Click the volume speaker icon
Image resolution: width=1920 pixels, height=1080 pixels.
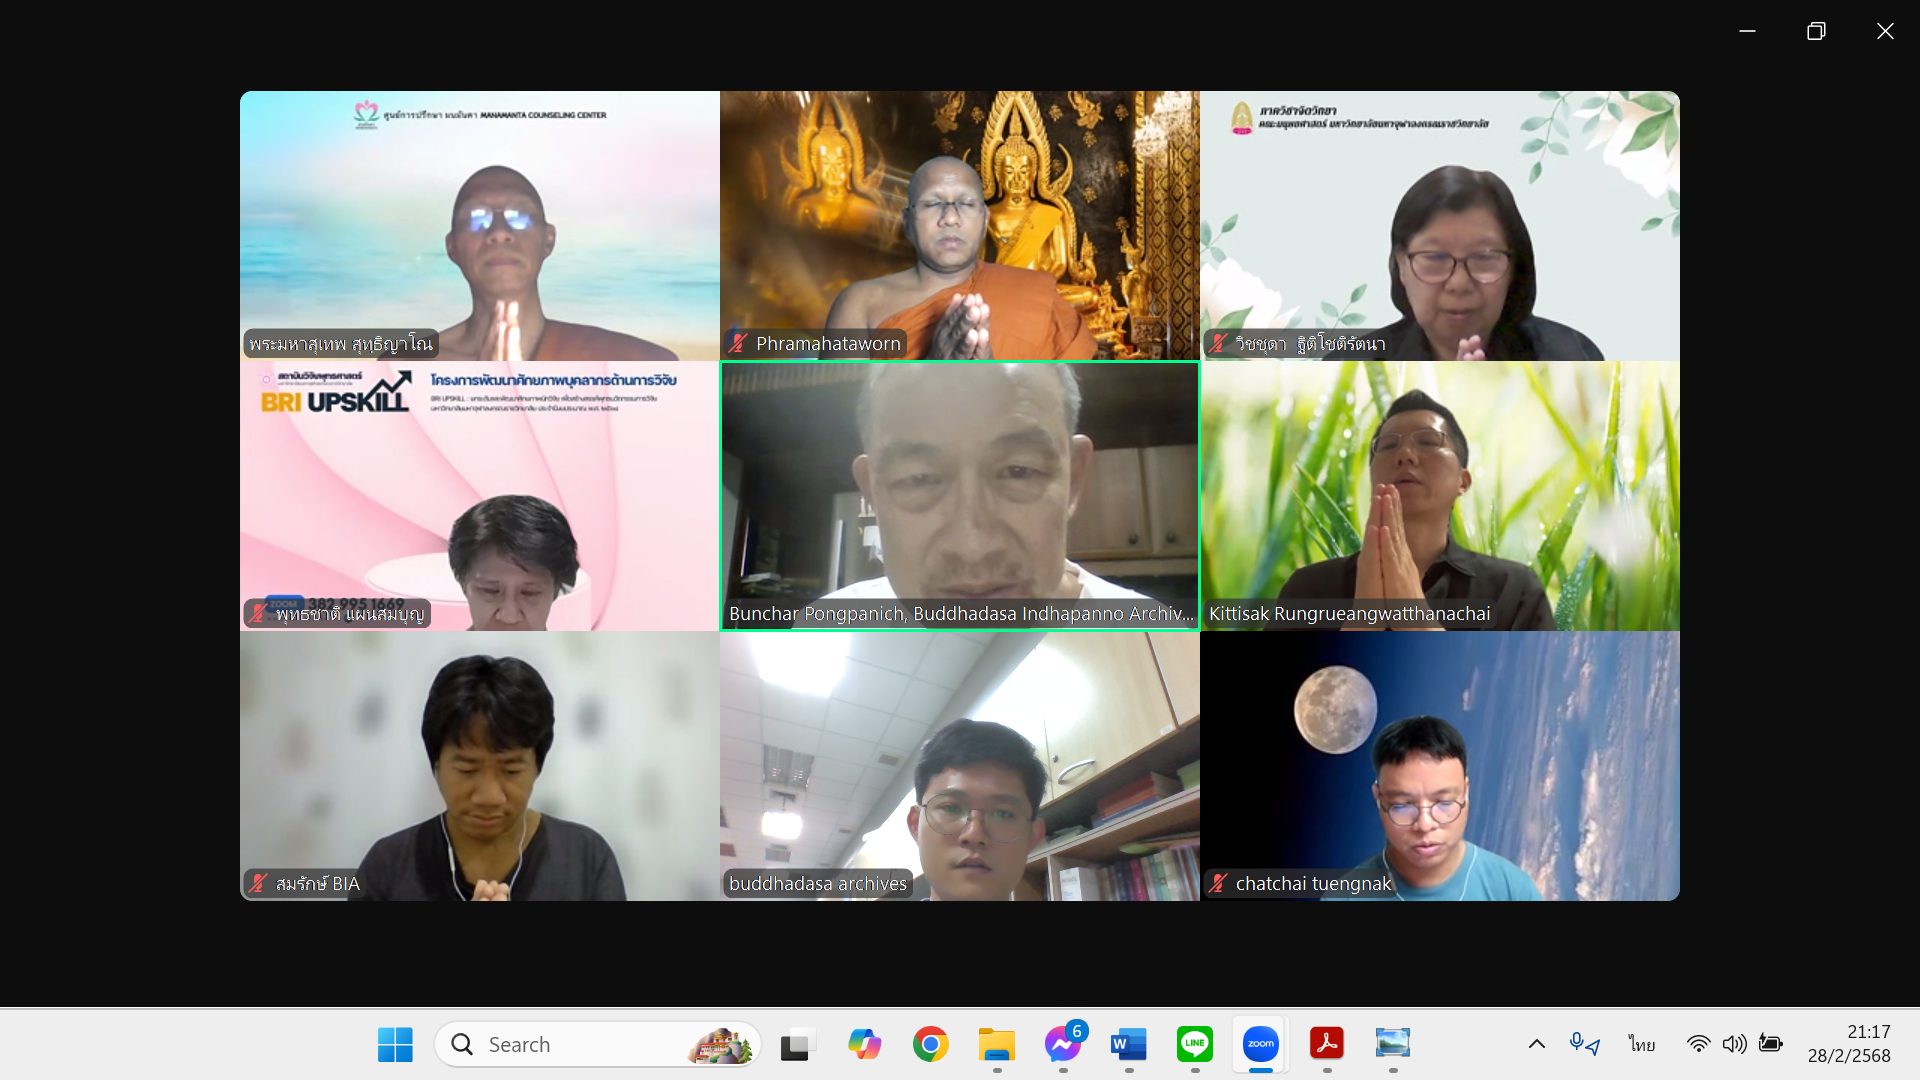click(1734, 1044)
